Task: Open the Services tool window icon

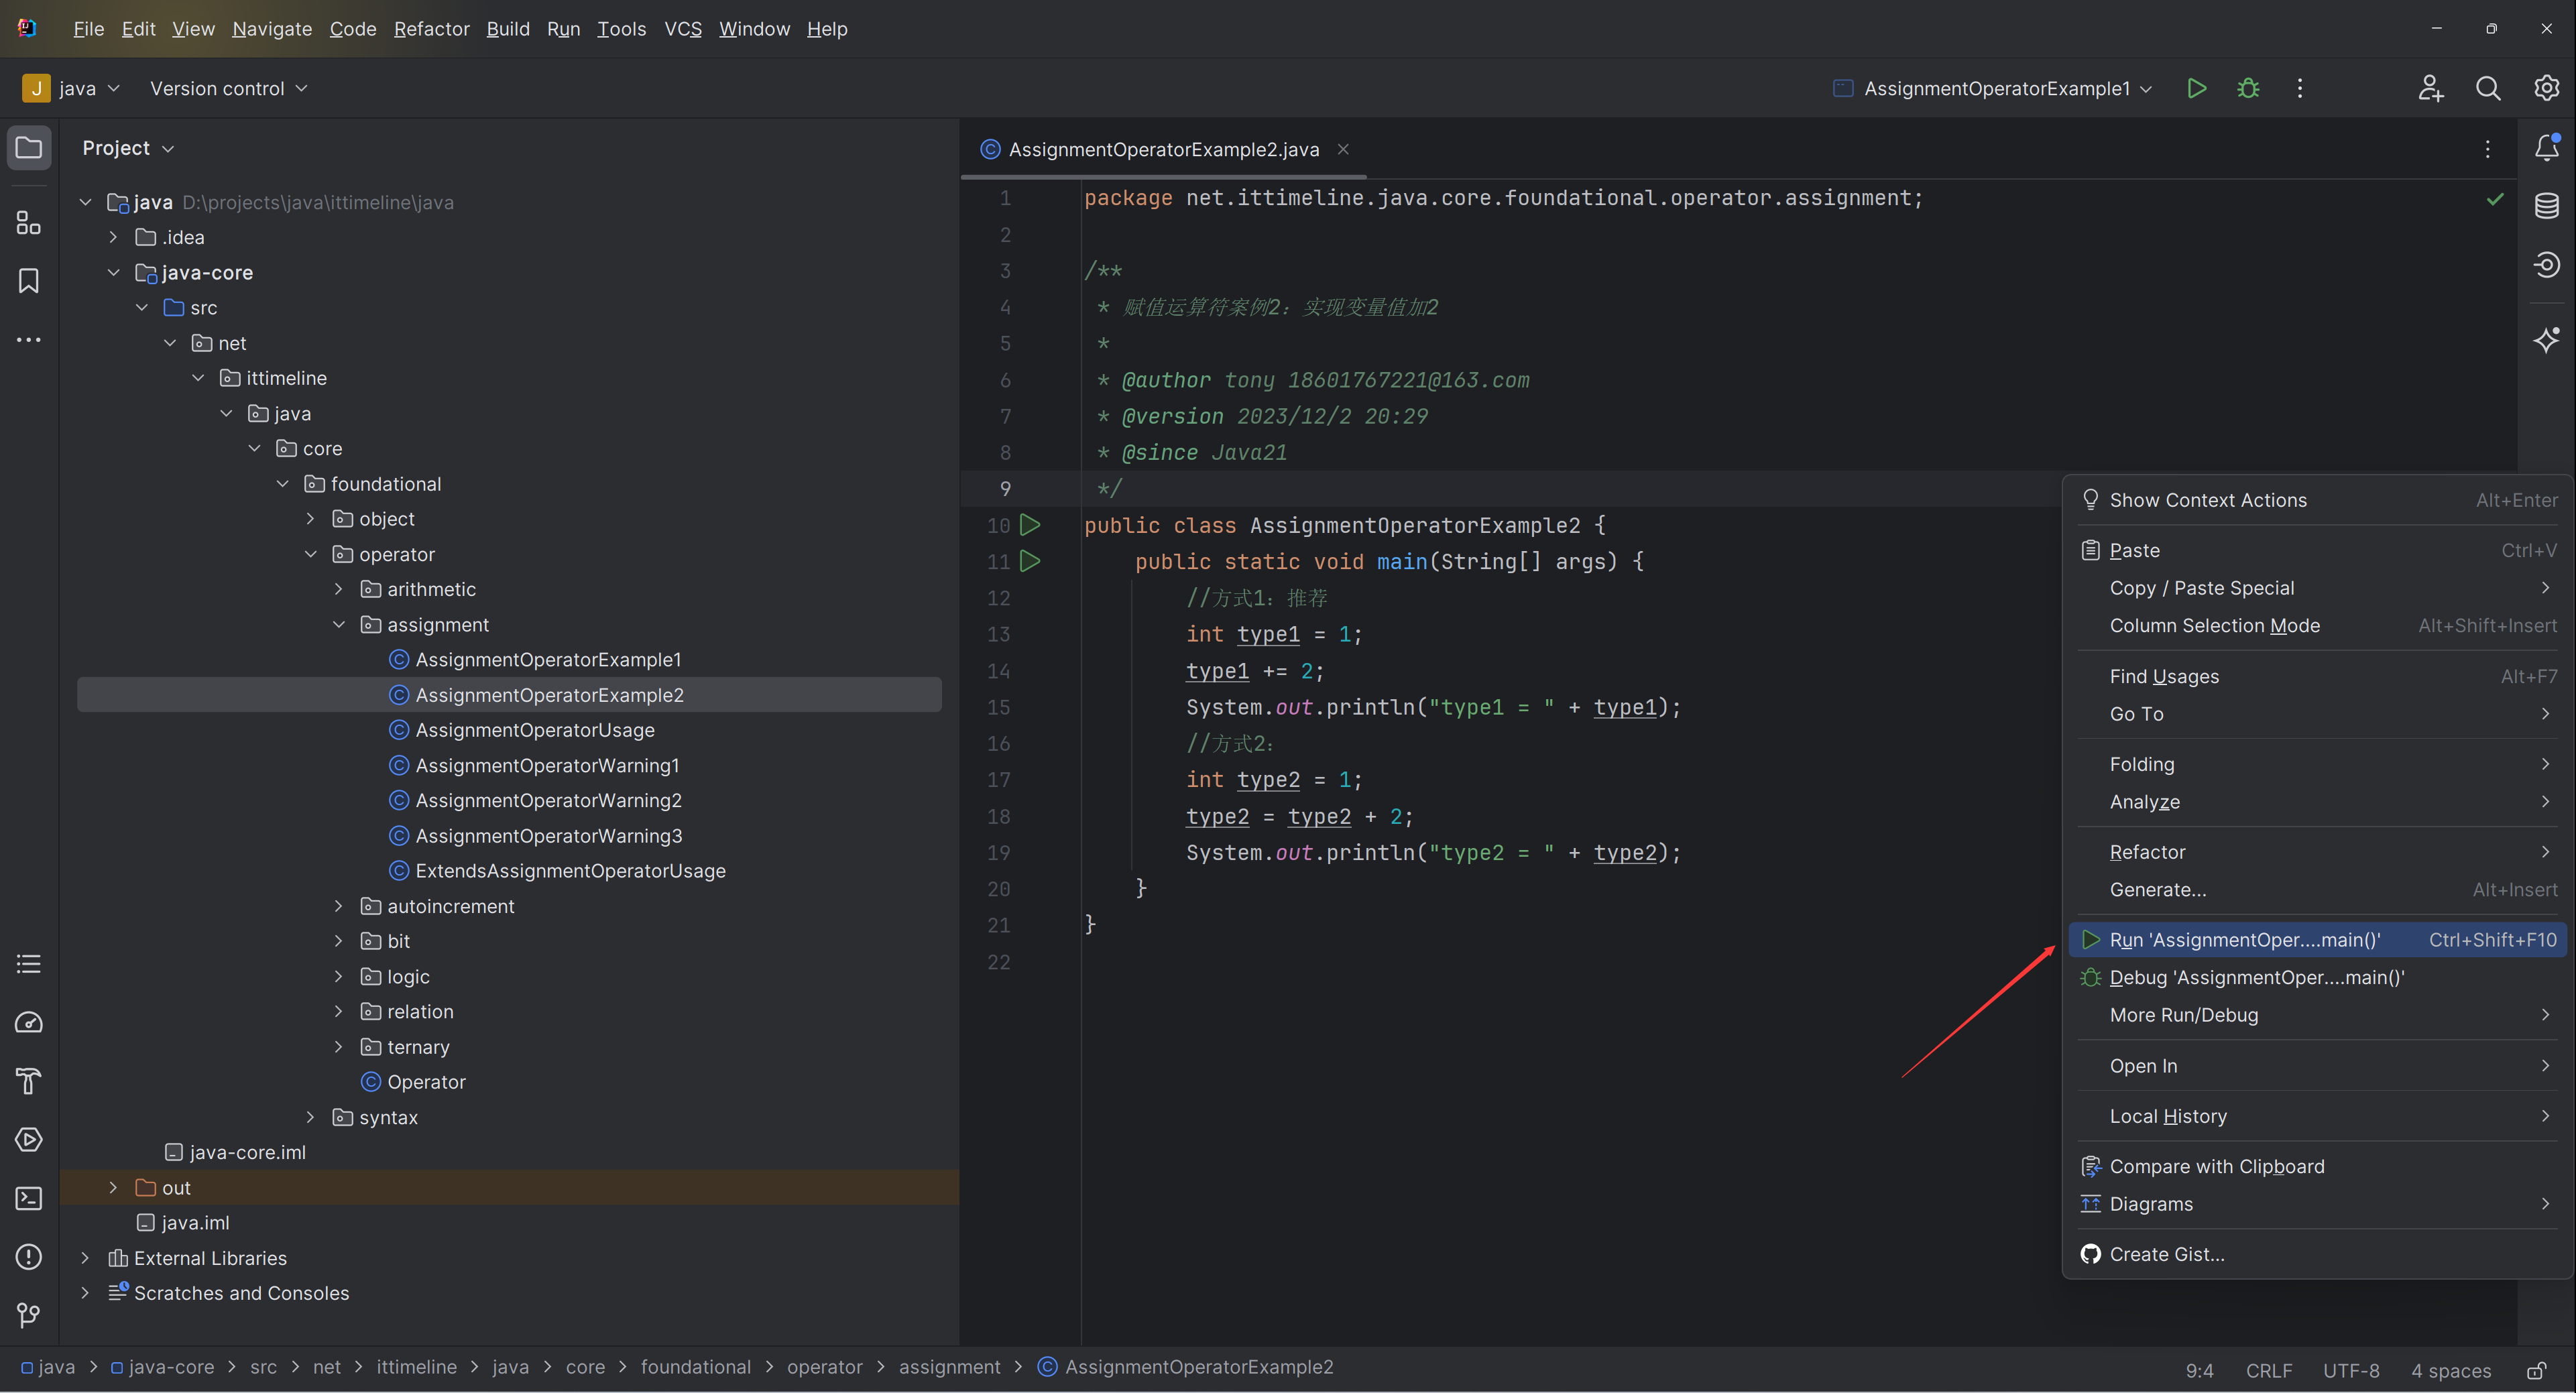Action: coord(29,1139)
